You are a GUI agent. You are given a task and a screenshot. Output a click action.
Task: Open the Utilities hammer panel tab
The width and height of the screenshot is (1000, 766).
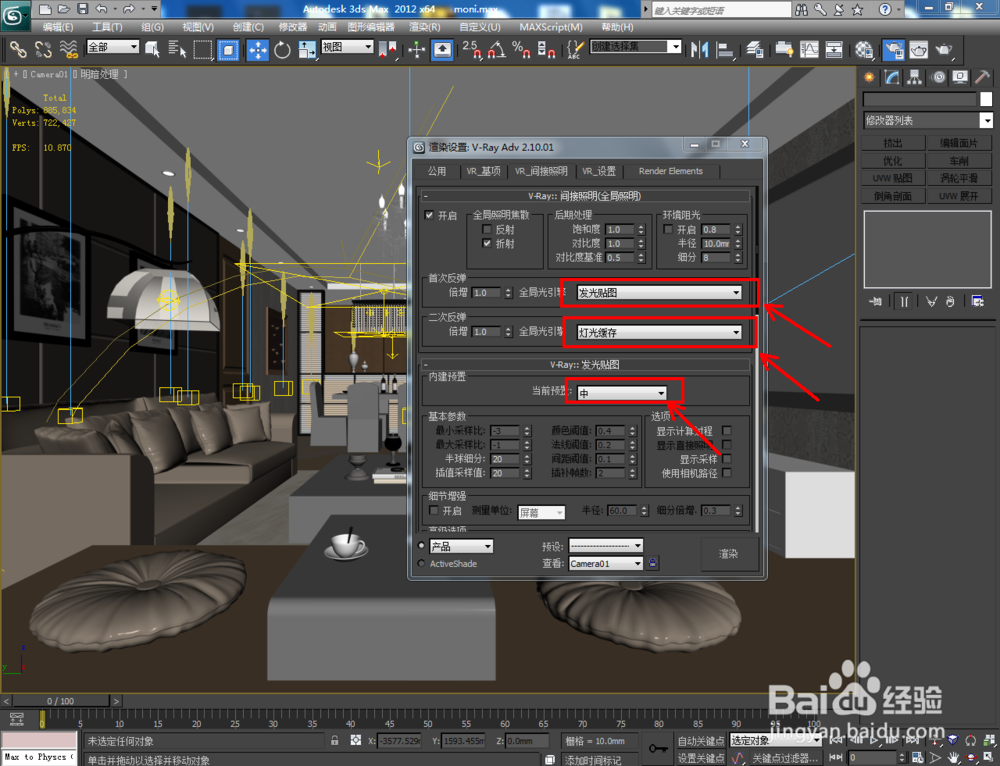(983, 77)
